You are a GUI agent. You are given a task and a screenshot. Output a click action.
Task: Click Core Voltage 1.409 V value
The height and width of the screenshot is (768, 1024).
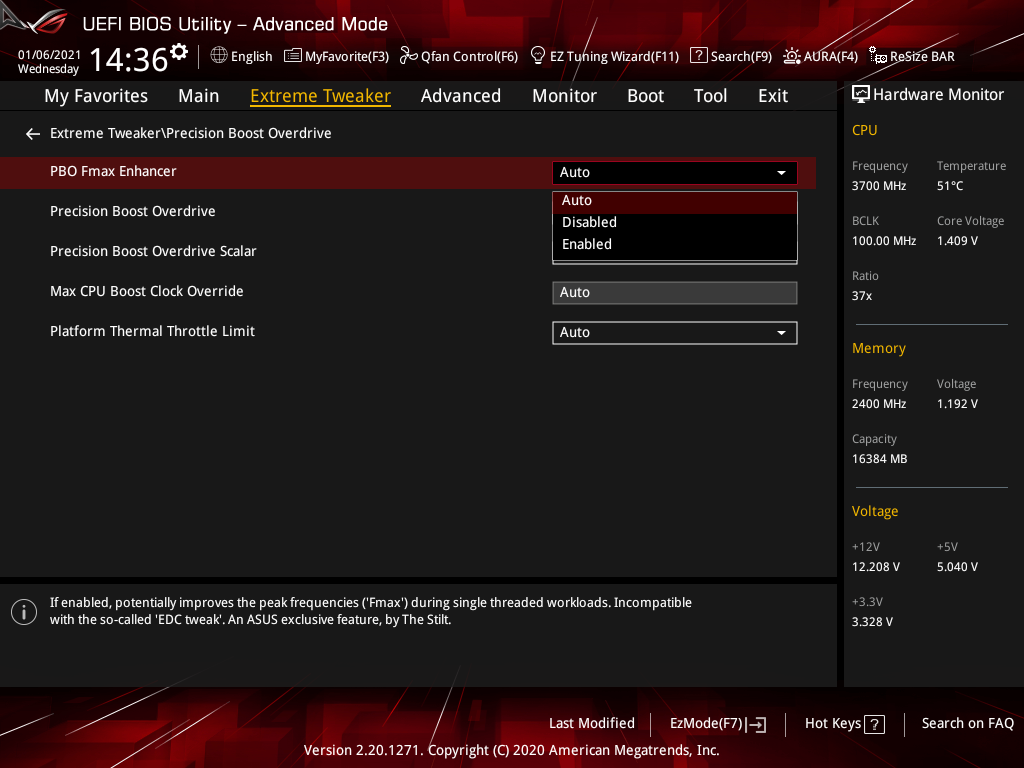coord(957,241)
